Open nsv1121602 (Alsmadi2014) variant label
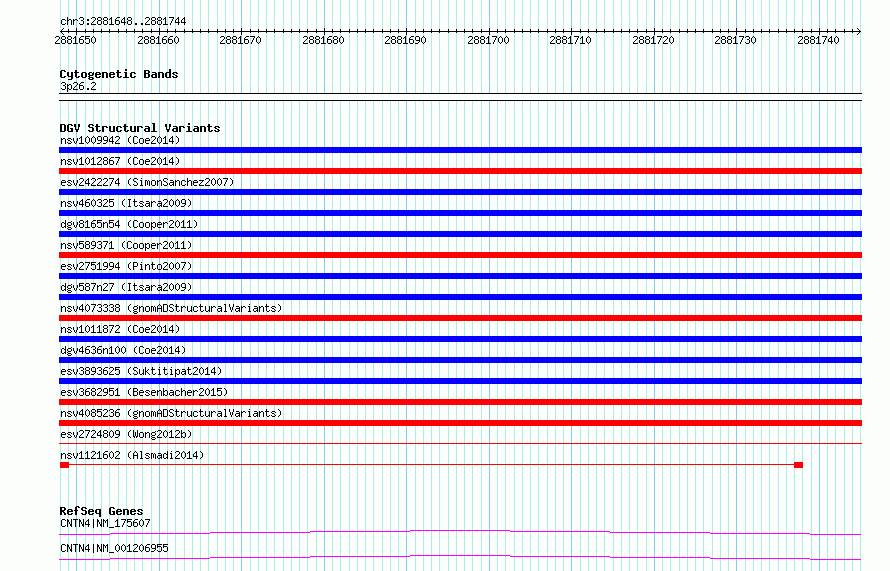Viewport: 890px width, 571px height. click(x=132, y=455)
